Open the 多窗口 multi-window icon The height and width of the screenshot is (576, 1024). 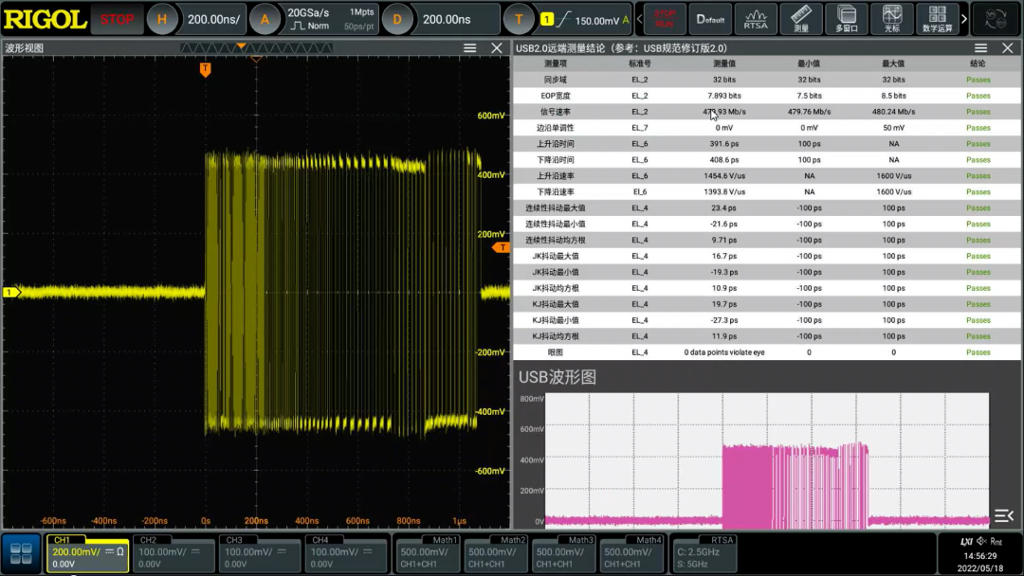(846, 18)
